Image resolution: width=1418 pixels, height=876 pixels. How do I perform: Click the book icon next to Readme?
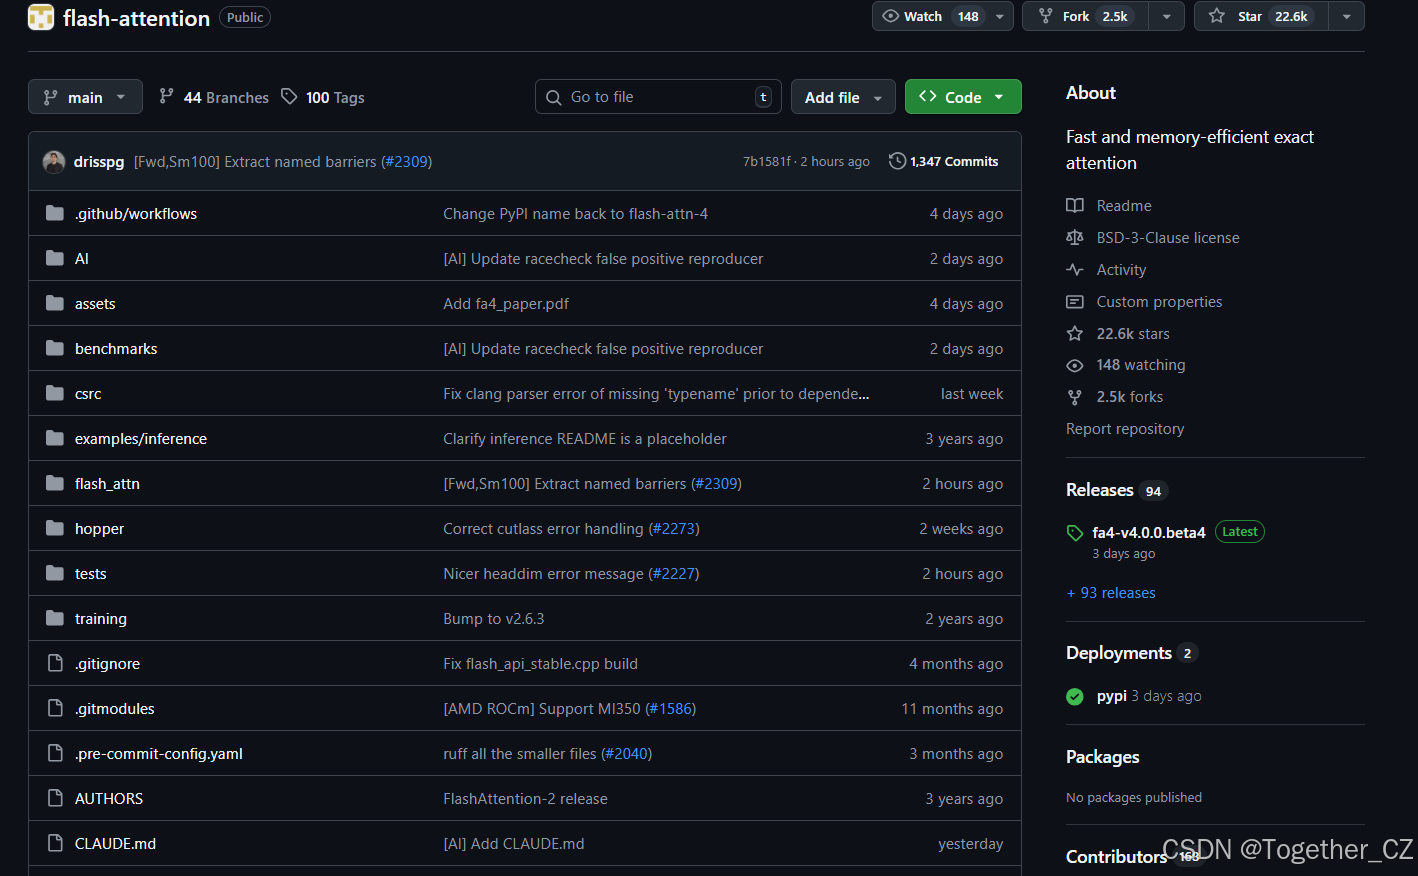(1075, 205)
